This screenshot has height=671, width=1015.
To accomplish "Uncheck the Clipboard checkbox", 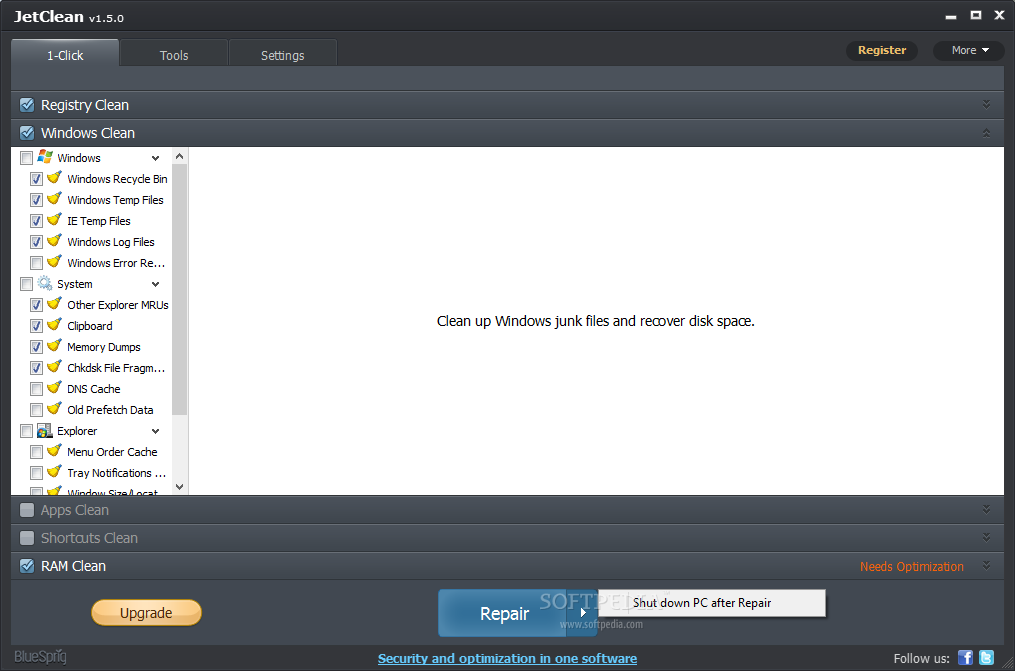I will click(x=37, y=326).
